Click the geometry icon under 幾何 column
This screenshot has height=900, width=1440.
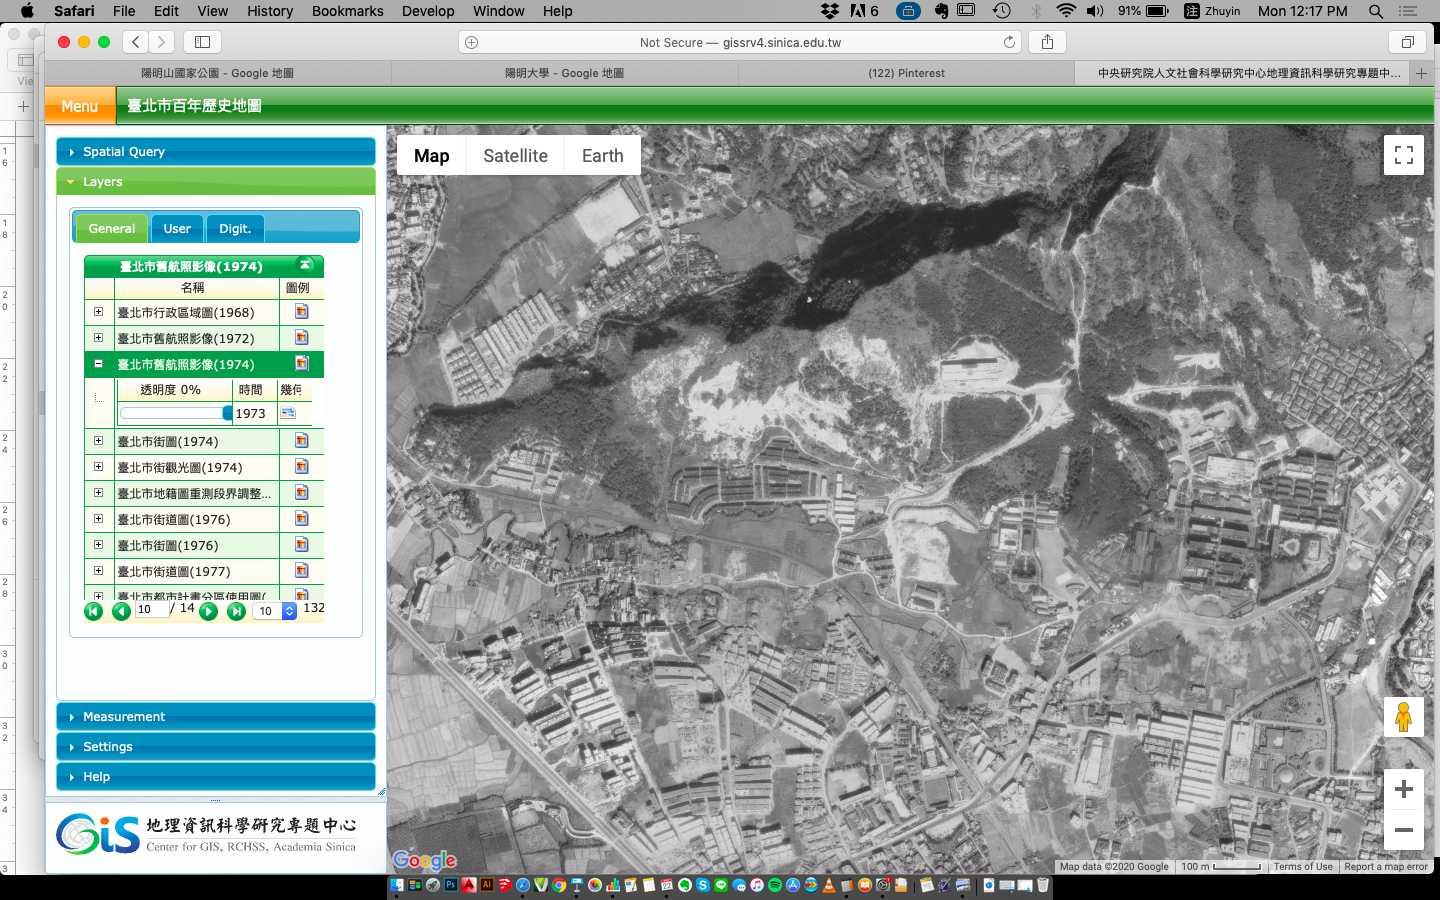point(289,413)
